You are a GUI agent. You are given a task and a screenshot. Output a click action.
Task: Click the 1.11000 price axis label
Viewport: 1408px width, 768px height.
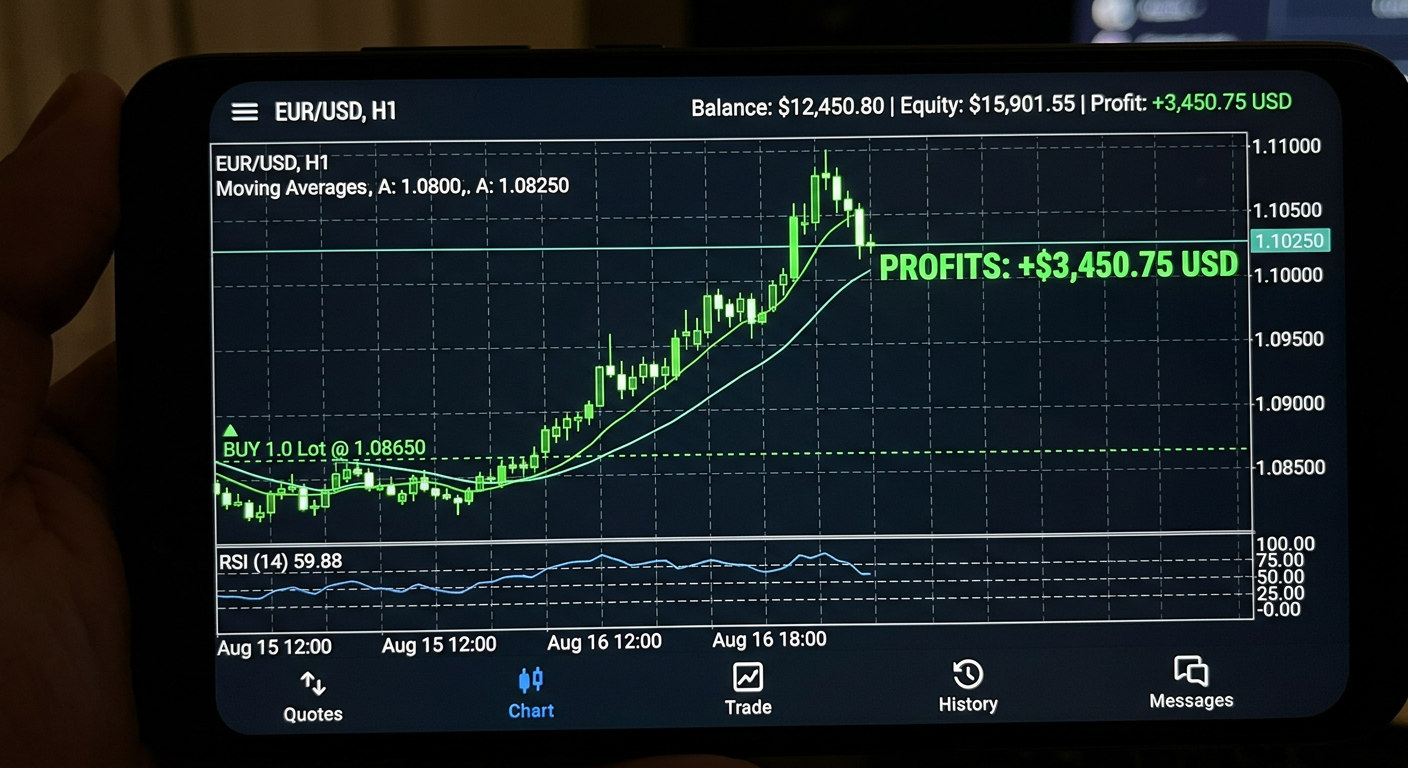click(x=1287, y=146)
